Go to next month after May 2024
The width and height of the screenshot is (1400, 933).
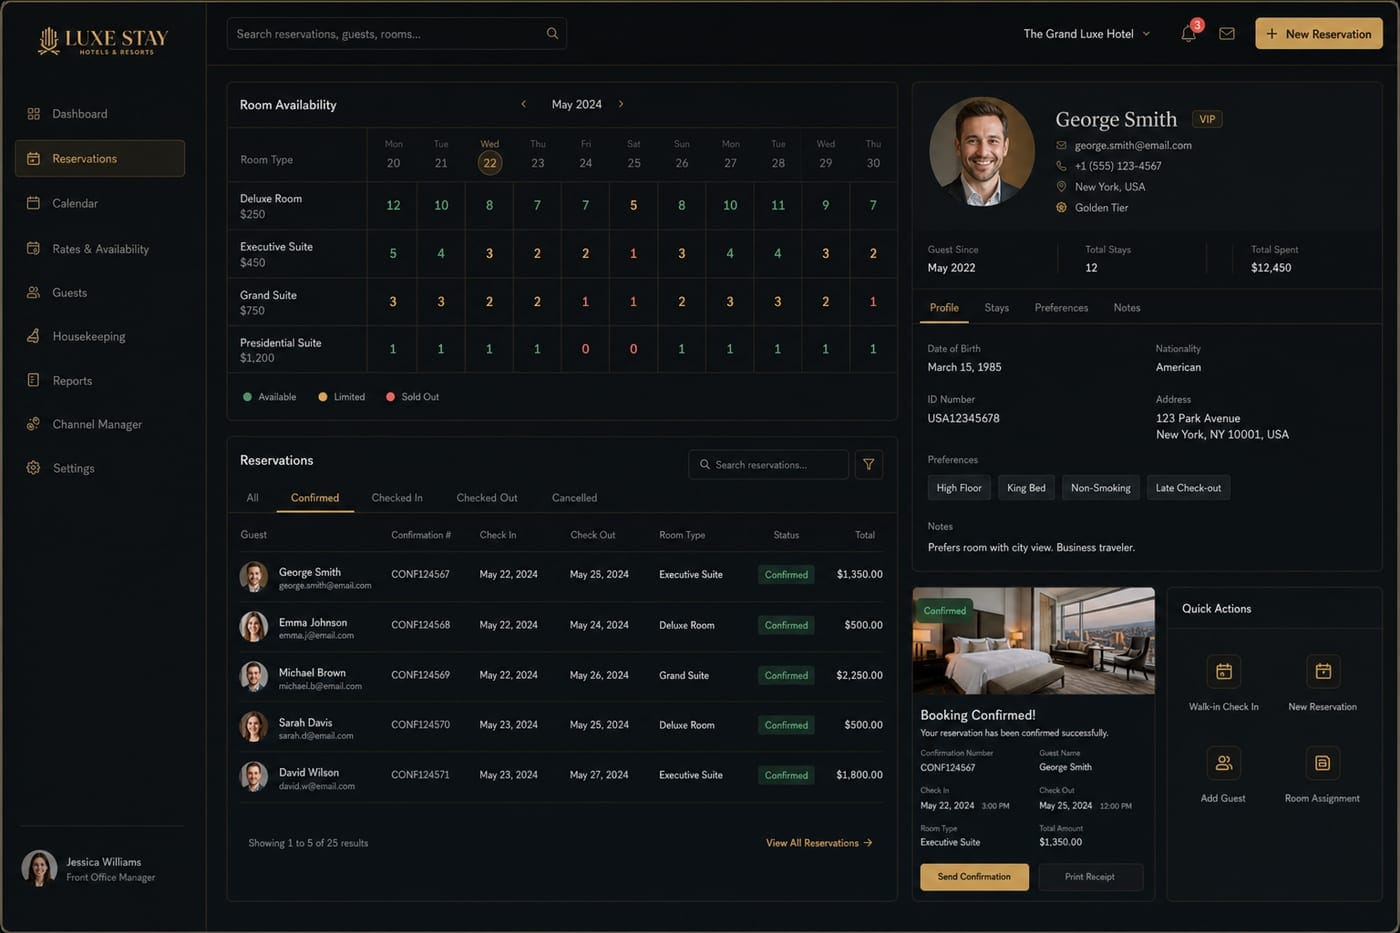[621, 104]
